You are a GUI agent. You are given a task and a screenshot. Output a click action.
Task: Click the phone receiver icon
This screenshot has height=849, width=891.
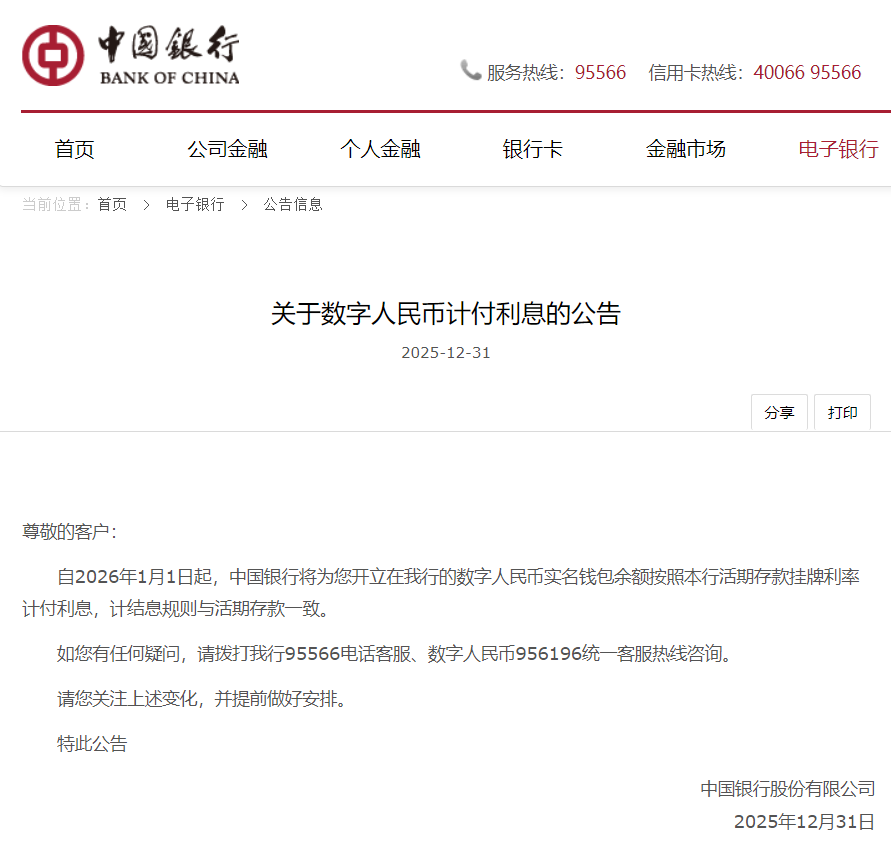(x=468, y=71)
